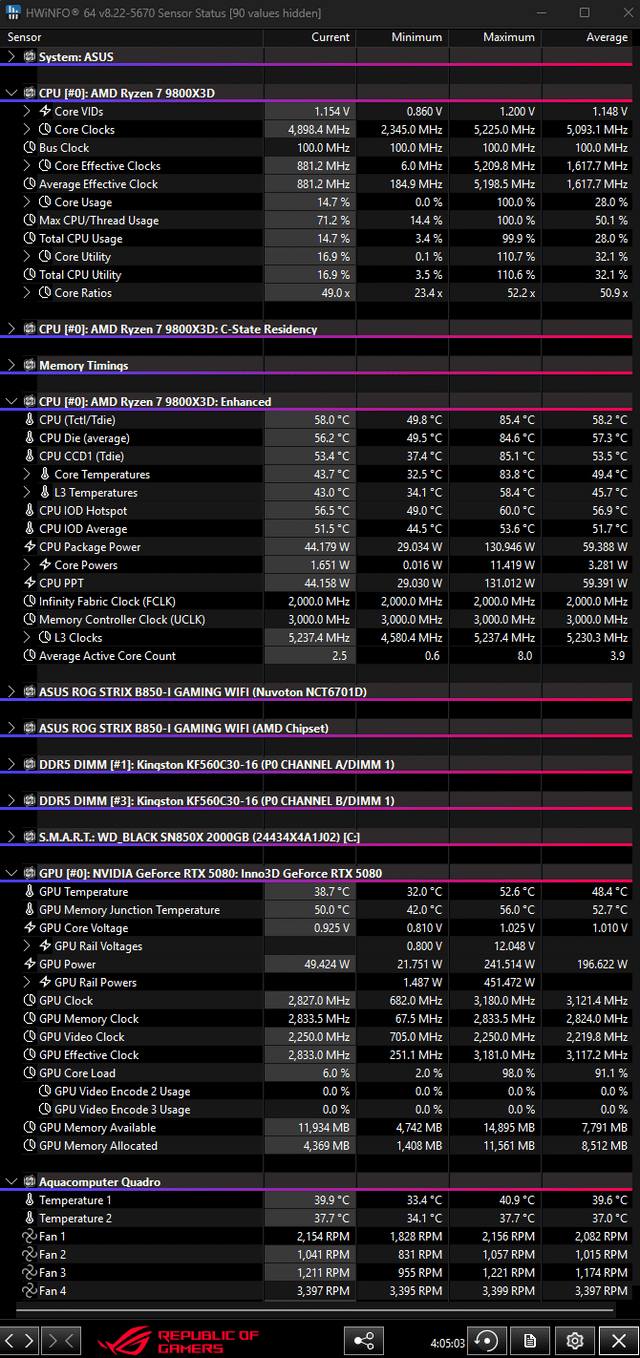Open sensor settings via the gear icon
640x1358 pixels.
point(575,1340)
